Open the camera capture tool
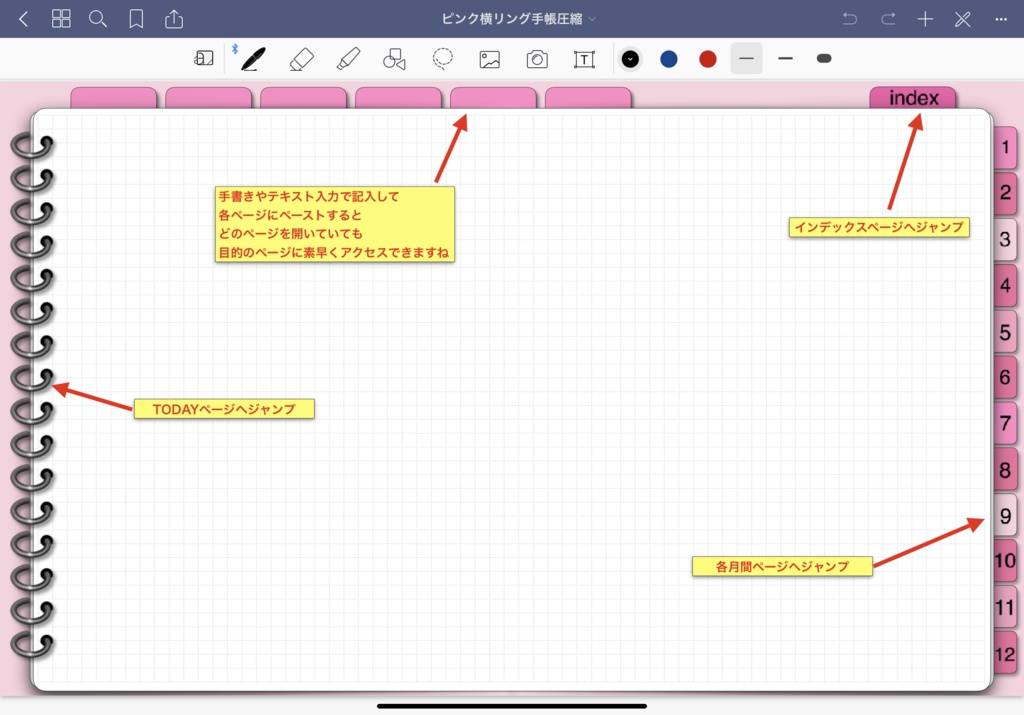Viewport: 1024px width, 715px height. pos(537,58)
